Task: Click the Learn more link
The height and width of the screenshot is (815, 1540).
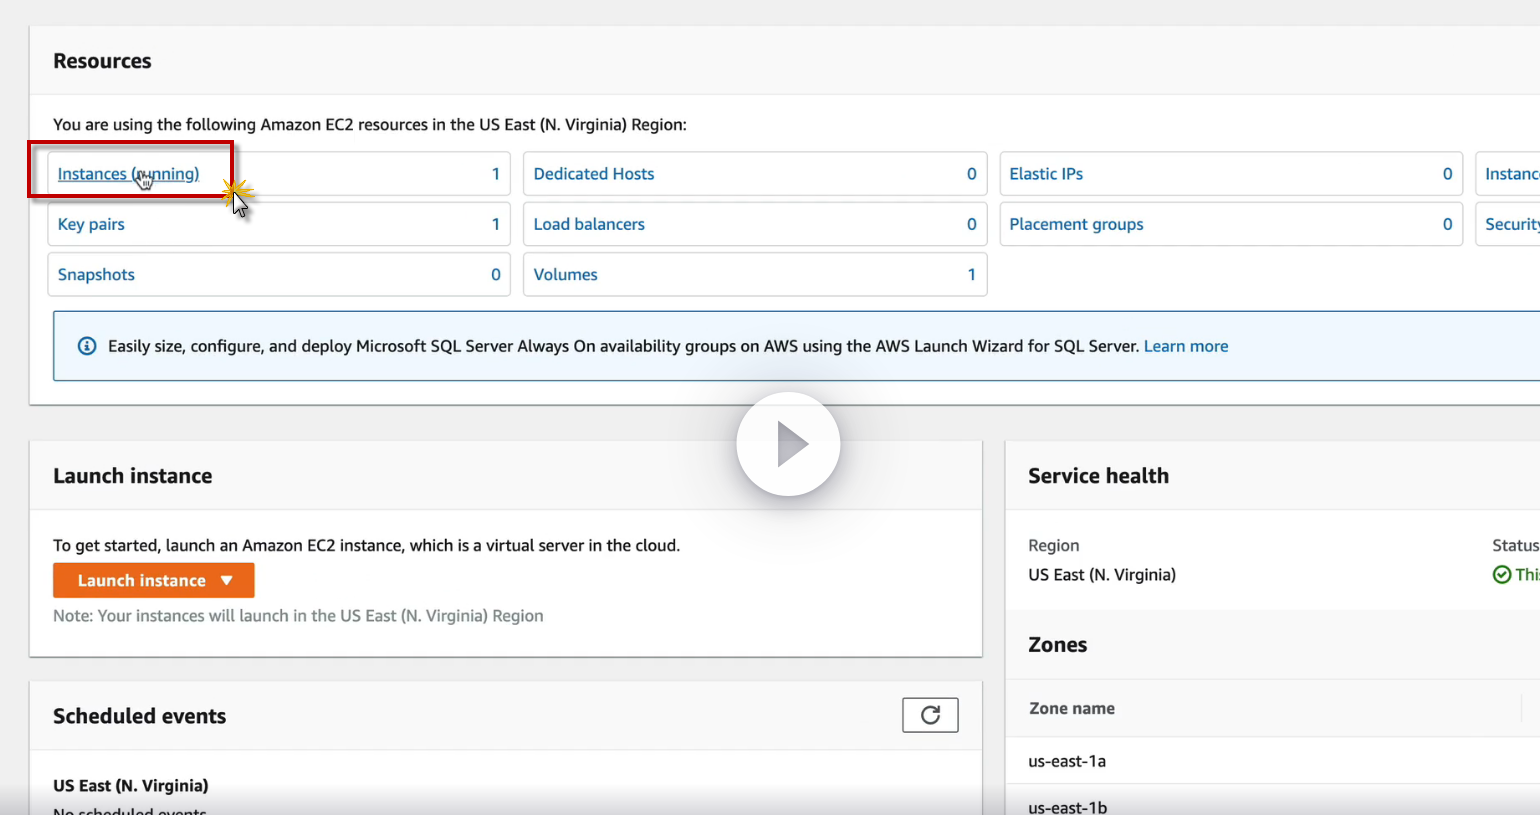Action: coord(1185,346)
